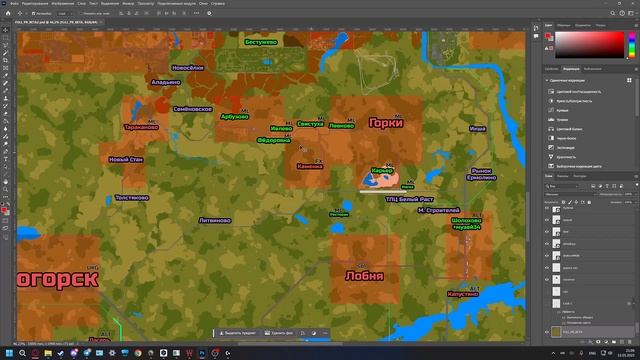Select the Lasso tool

5,45
